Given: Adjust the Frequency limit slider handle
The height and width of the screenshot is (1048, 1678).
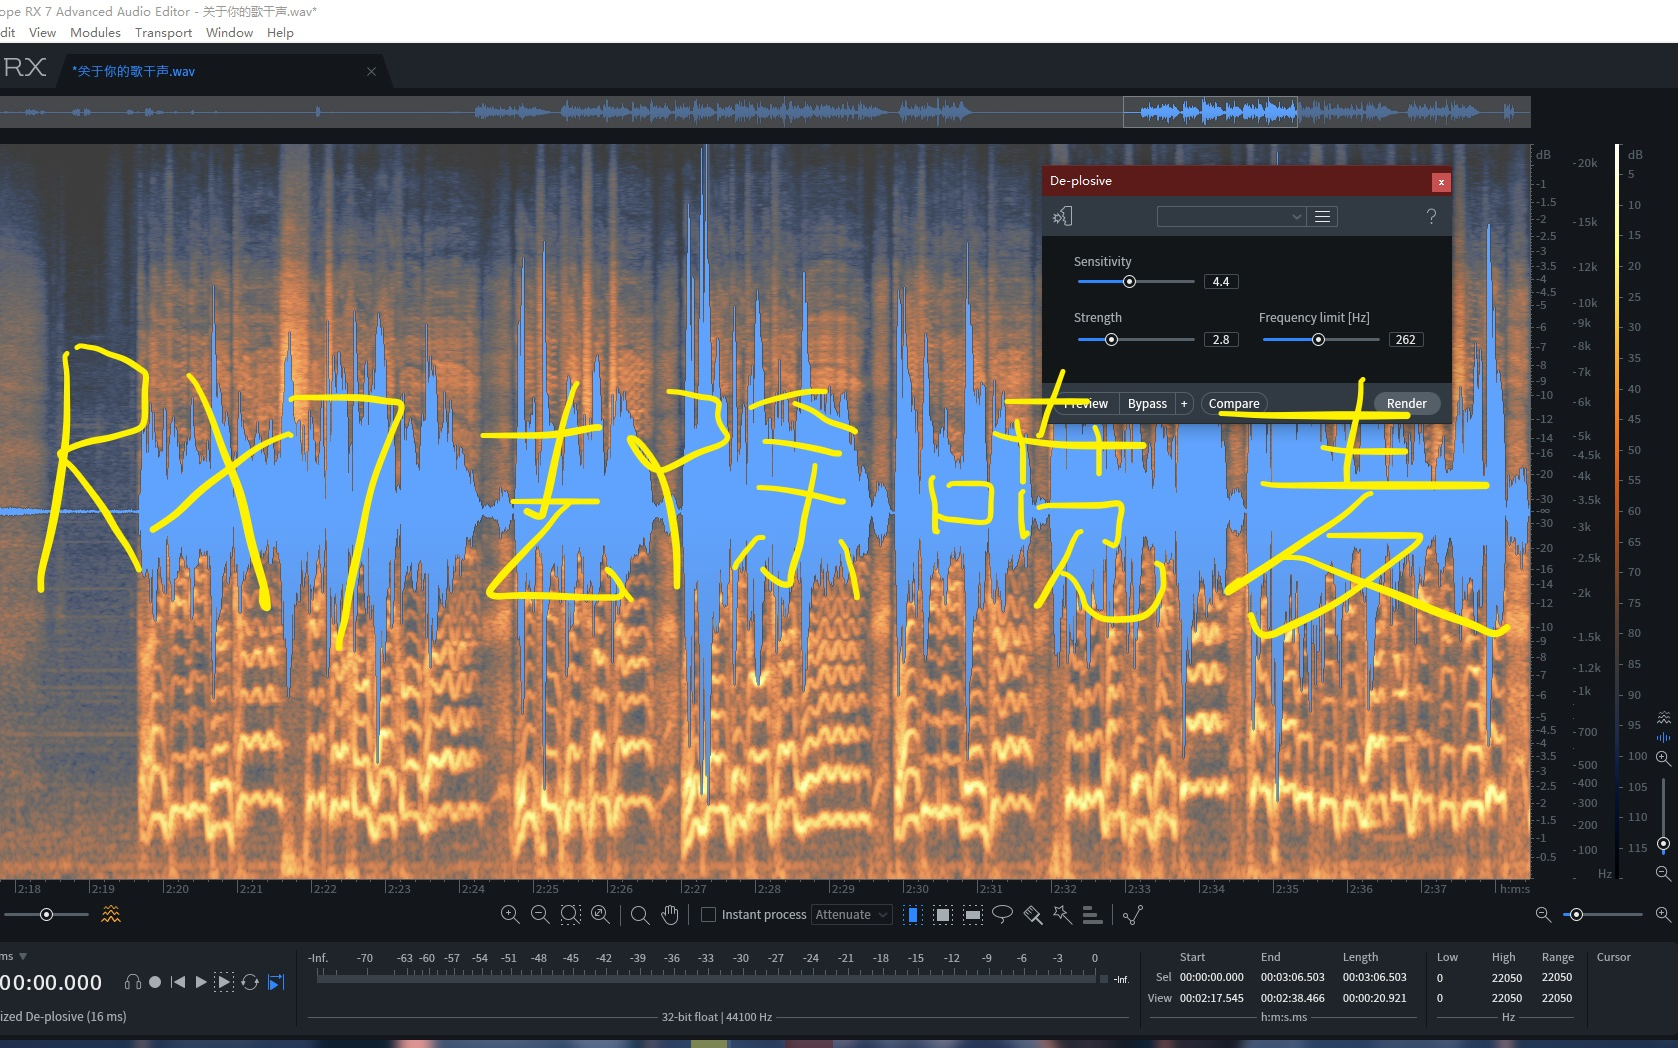Looking at the screenshot, I should point(1318,340).
